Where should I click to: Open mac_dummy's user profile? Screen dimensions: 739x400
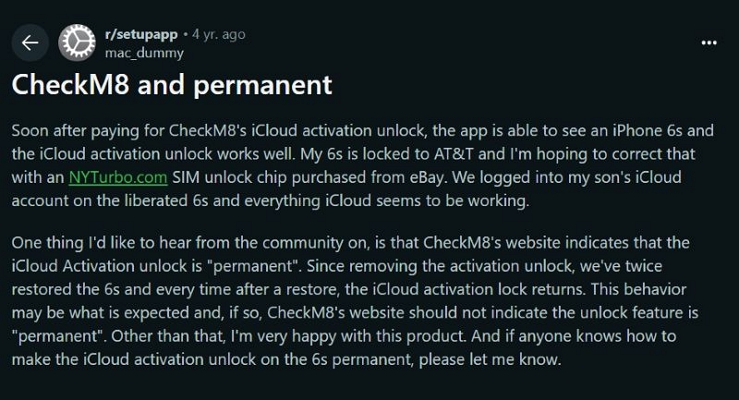136,52
